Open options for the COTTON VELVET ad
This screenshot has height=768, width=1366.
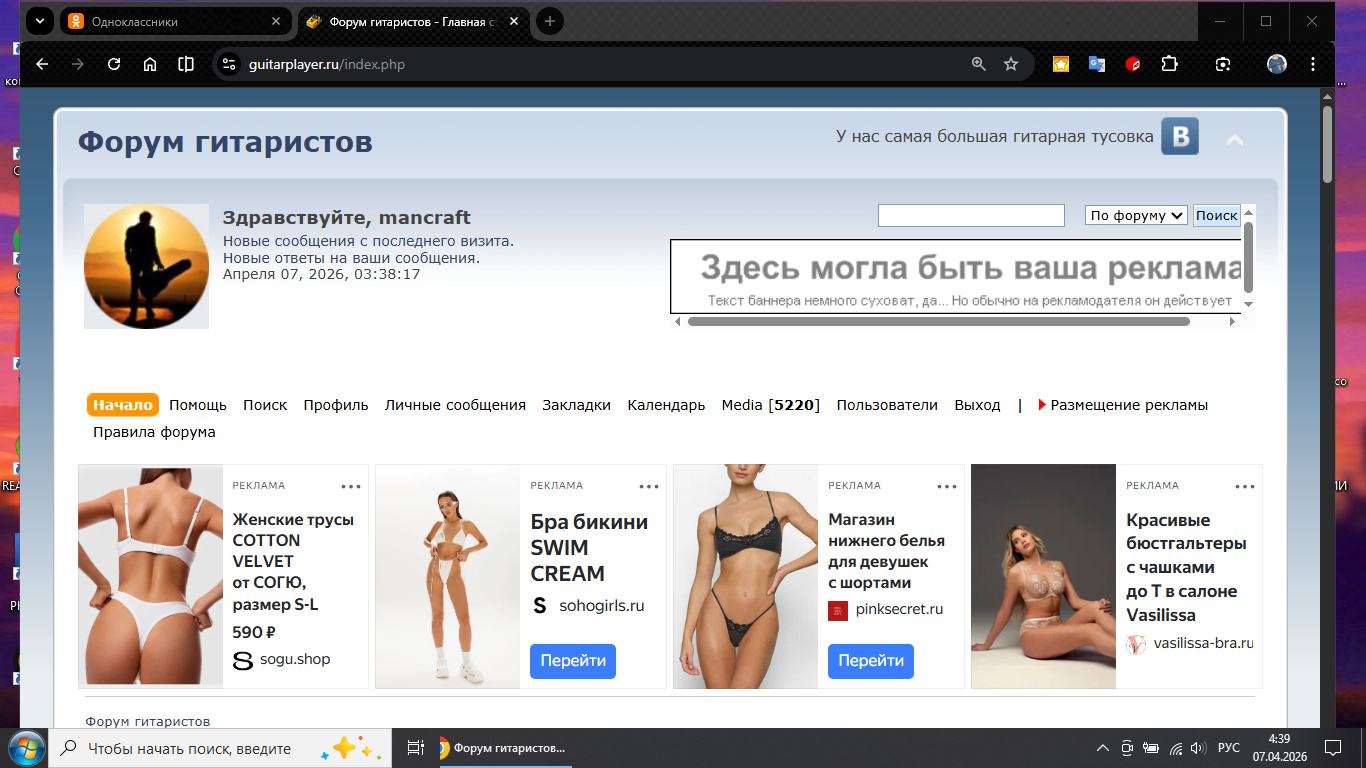point(351,487)
